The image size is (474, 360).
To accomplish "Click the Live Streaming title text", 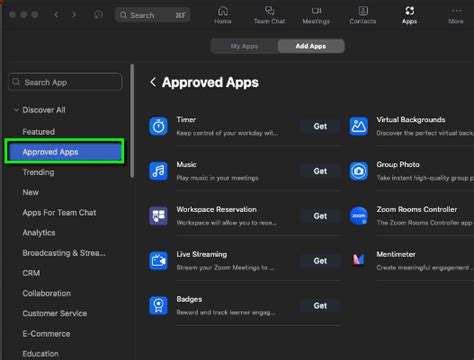I will click(202, 254).
